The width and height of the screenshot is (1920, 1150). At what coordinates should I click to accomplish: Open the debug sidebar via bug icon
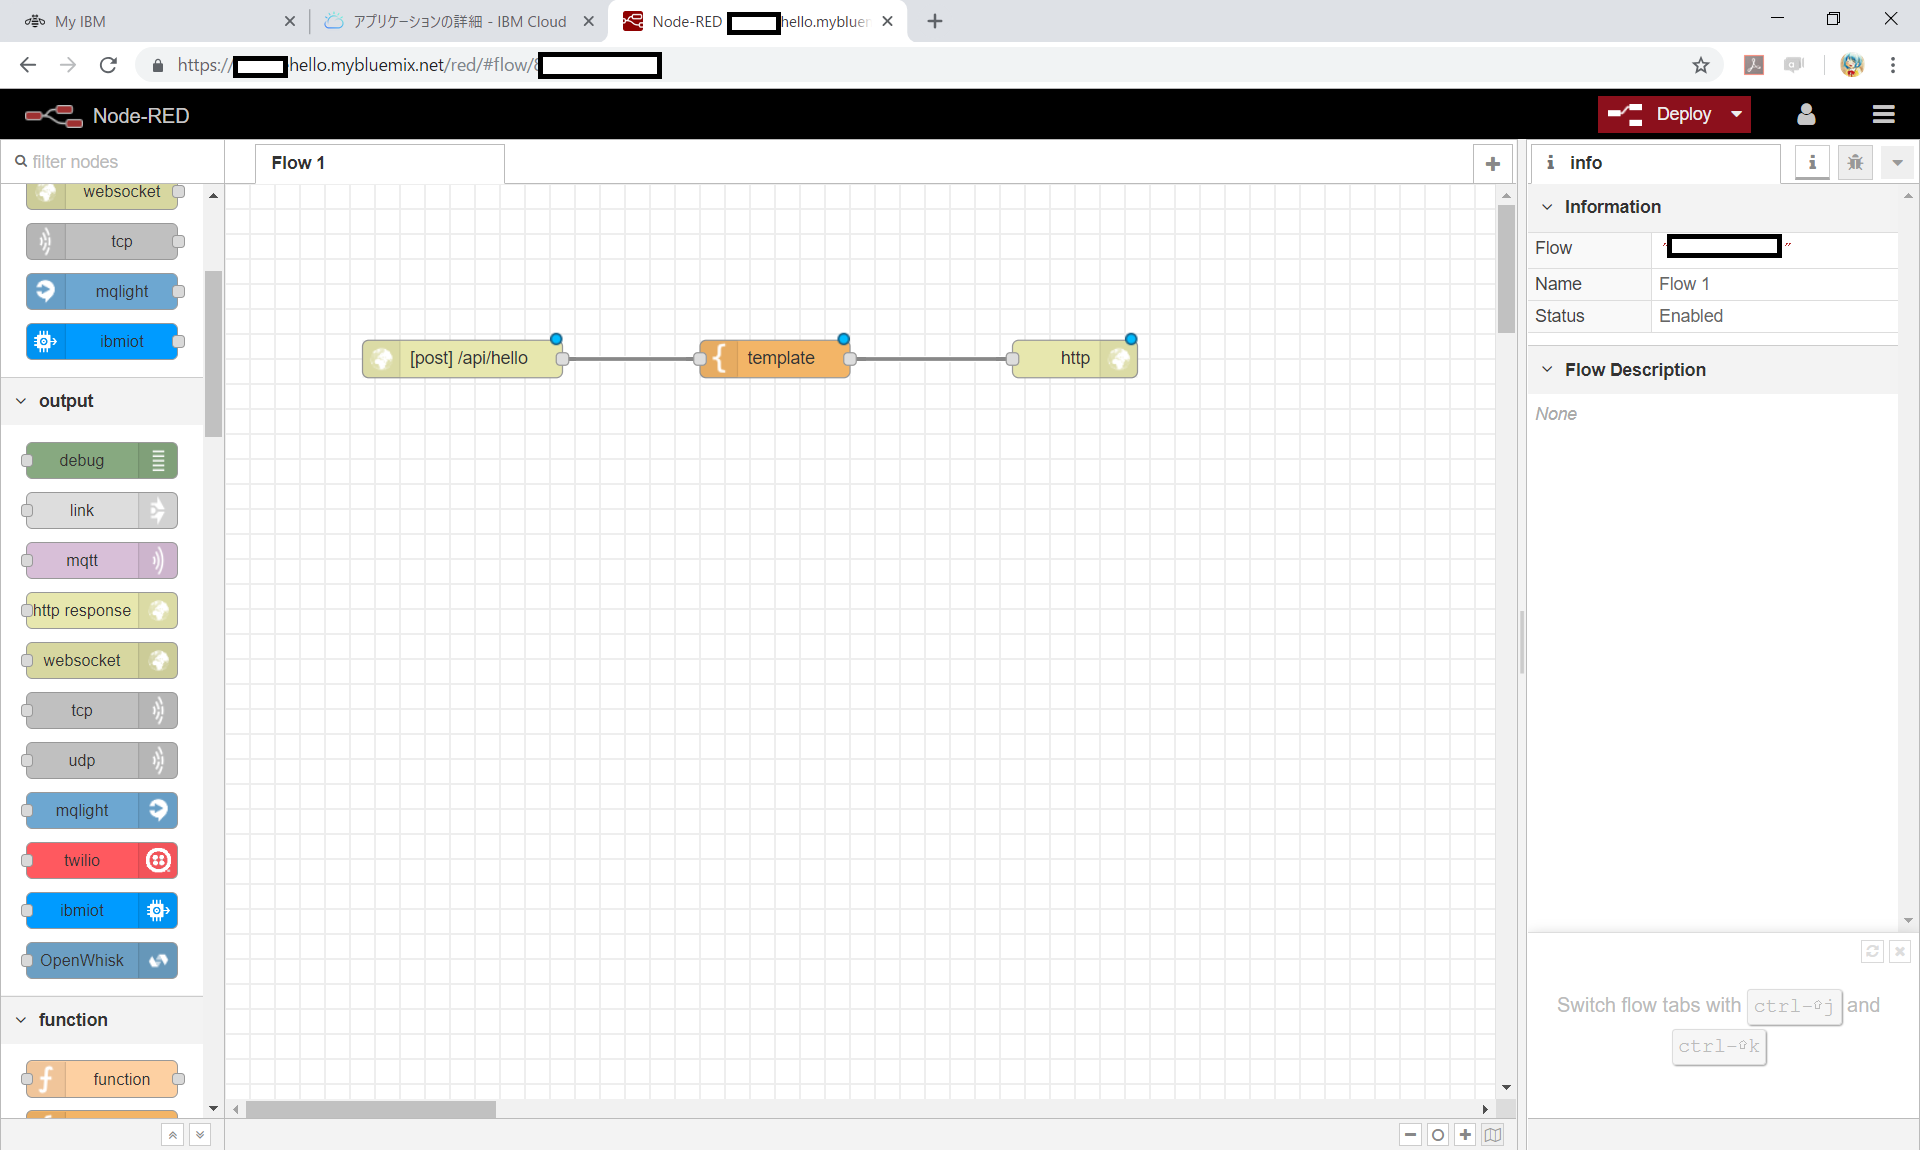click(1855, 162)
